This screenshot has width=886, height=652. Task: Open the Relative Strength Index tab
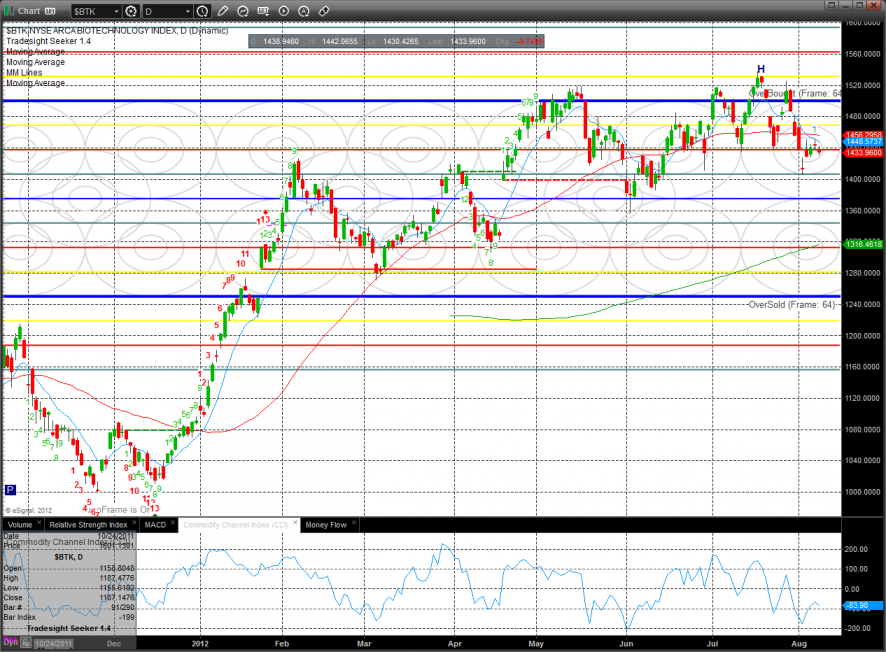click(89, 524)
